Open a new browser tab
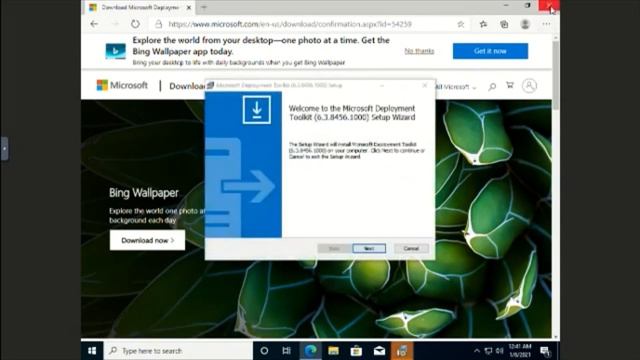This screenshot has width=640, height=360. click(x=204, y=7)
